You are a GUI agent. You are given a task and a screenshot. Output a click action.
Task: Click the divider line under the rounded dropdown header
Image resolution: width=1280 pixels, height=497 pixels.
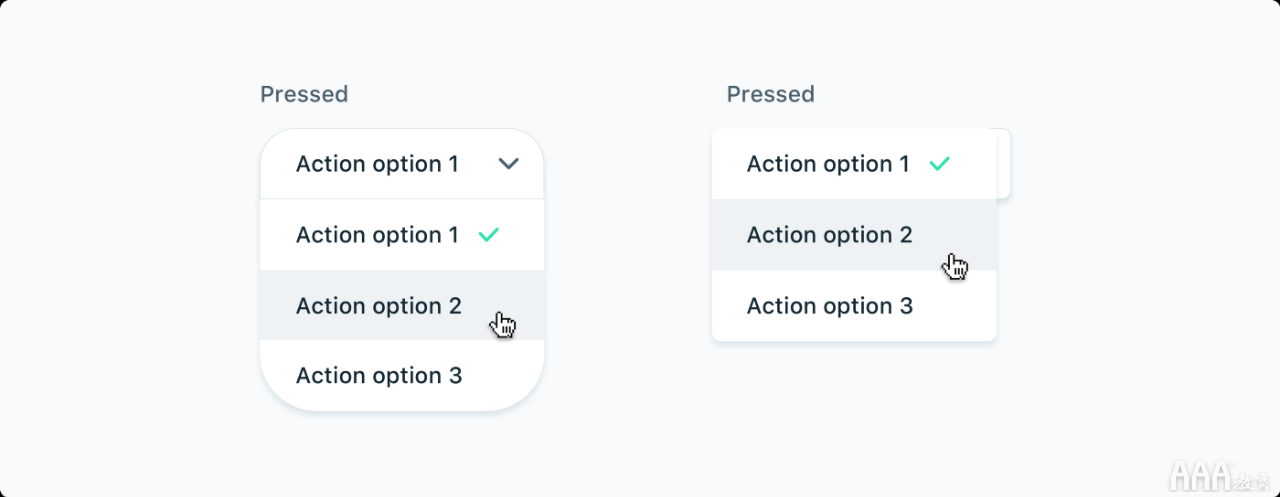(x=402, y=199)
